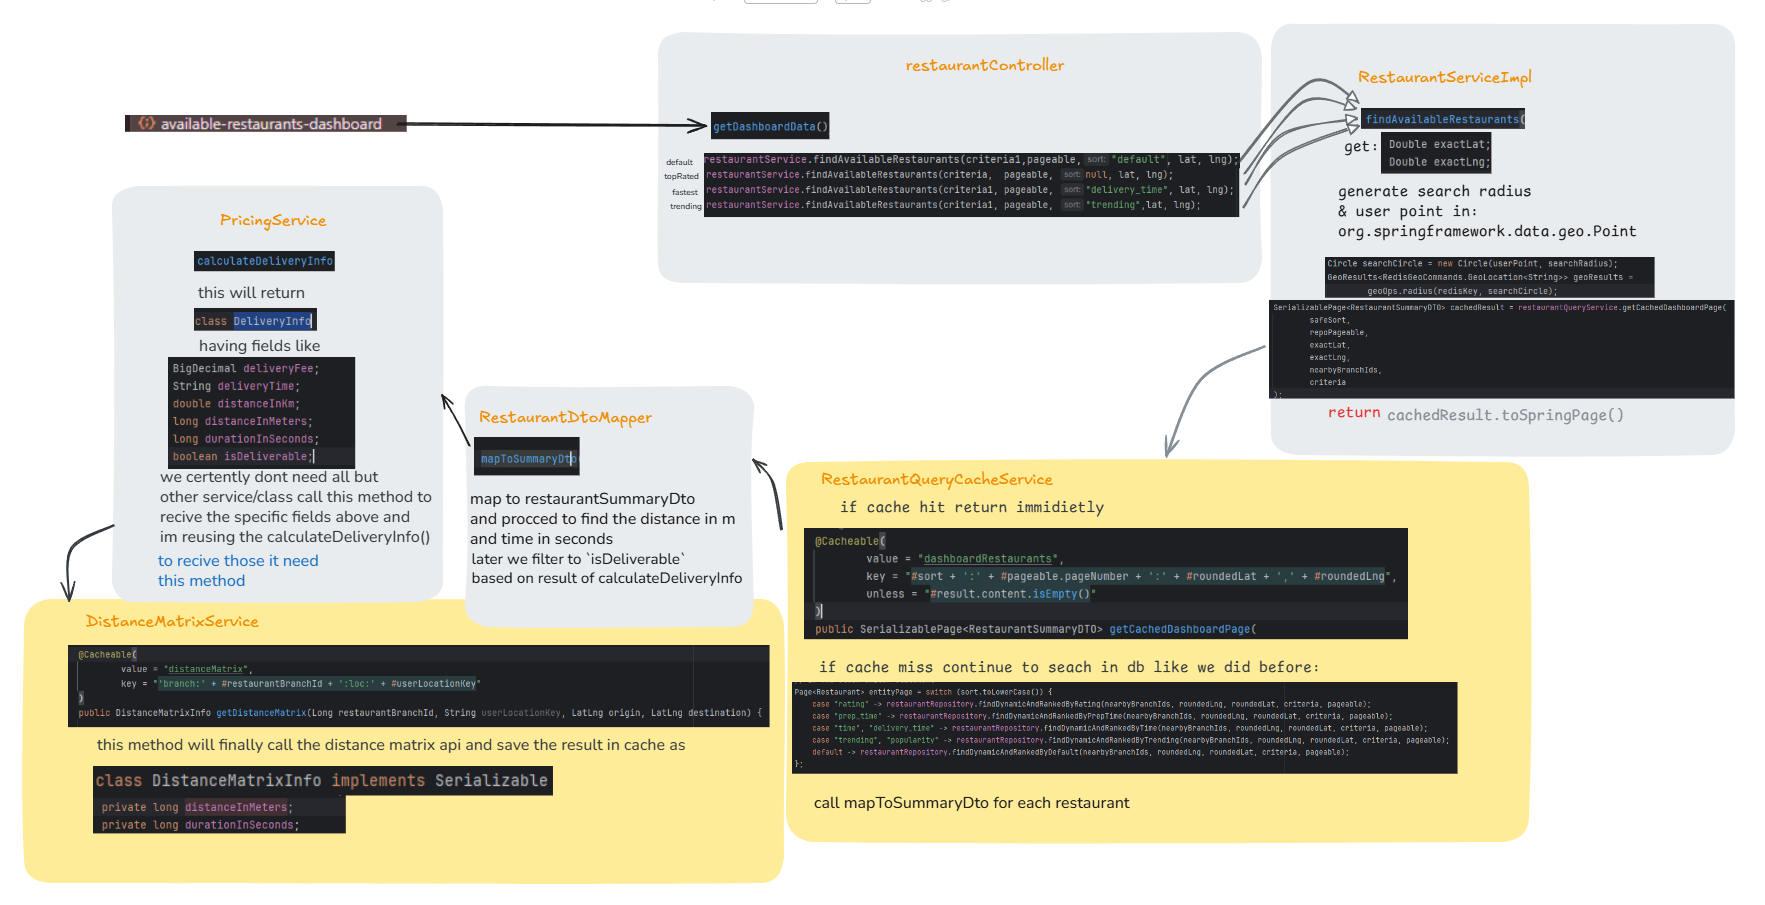Click the RestaurantDtoMapper heading
The height and width of the screenshot is (905, 1765).
click(565, 417)
